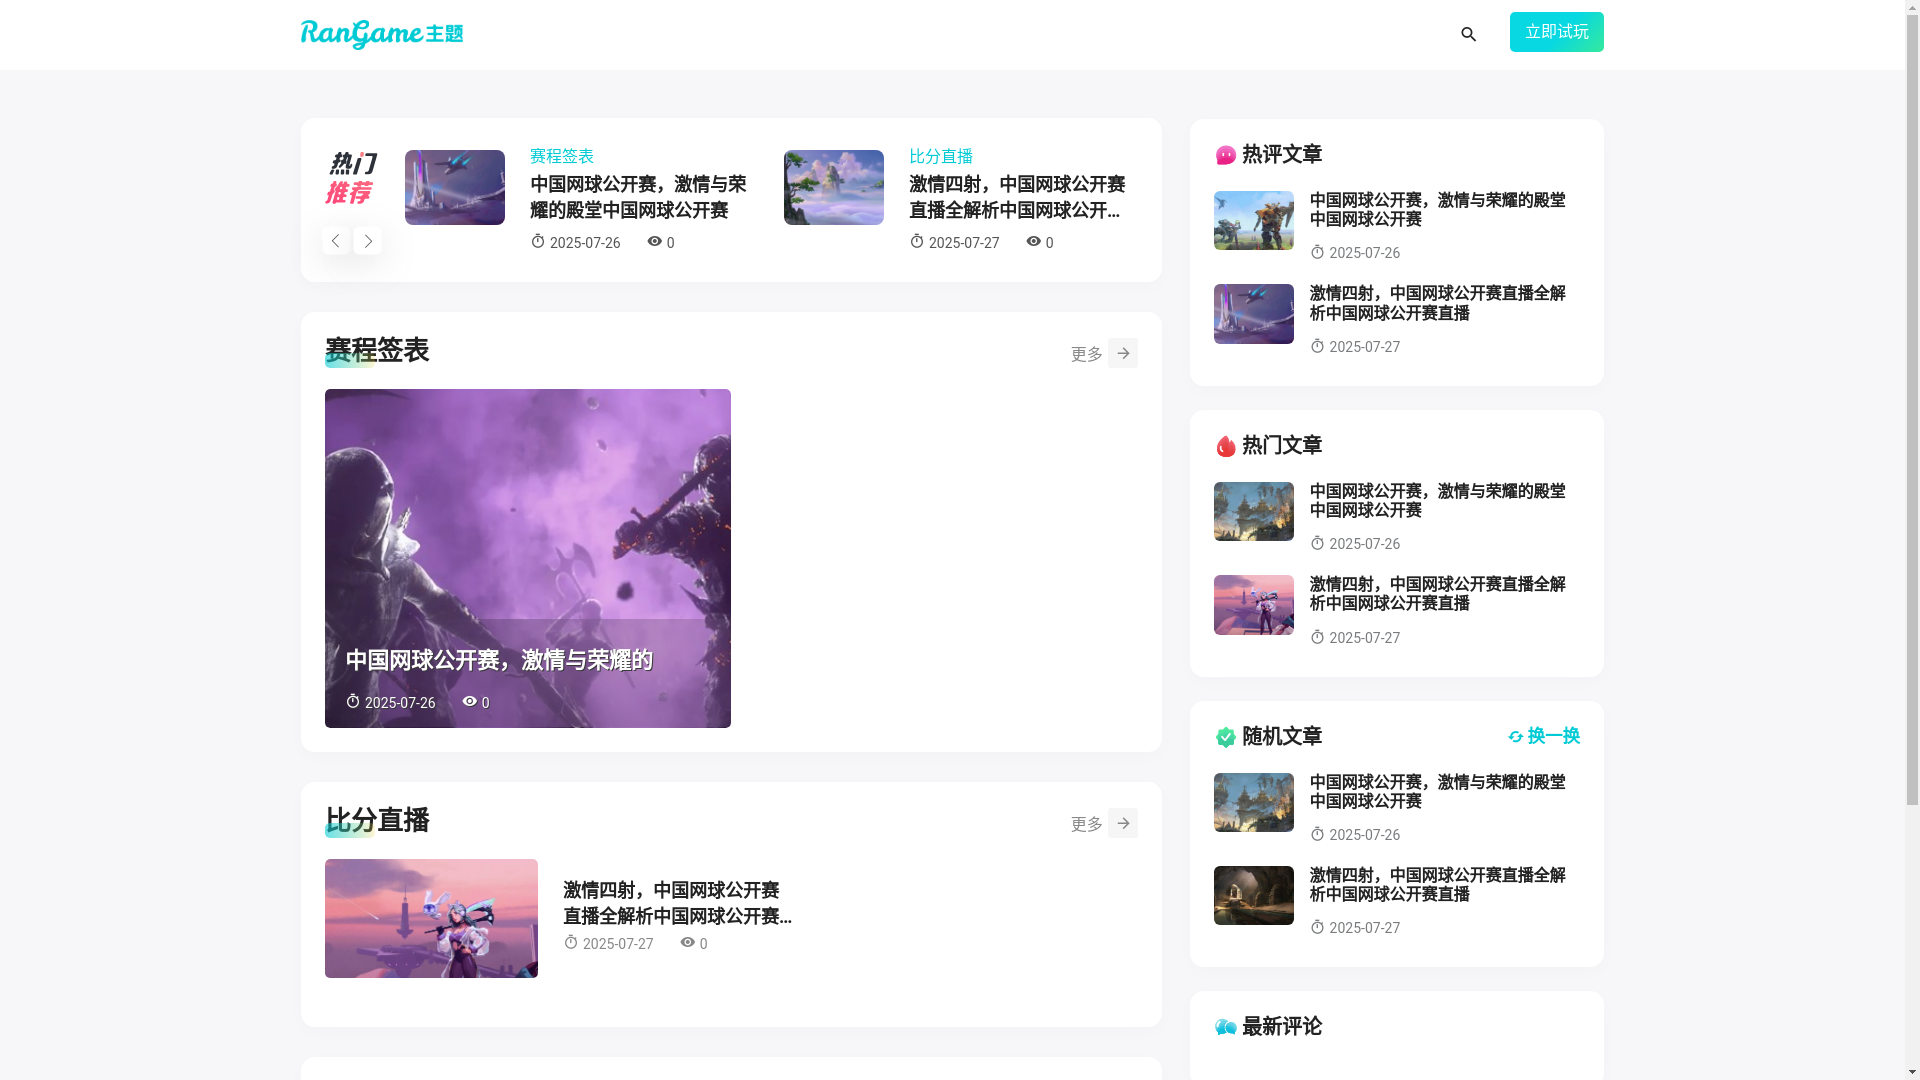The image size is (1920, 1080).
Task: Click view count eye icon on purple card
Action: pyautogui.click(x=469, y=702)
